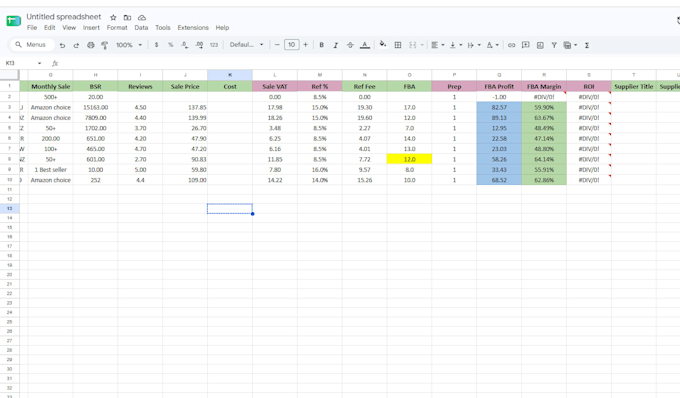Viewport: 680px width, 398px height.
Task: Select the '1 Best seller' cell
Action: click(x=50, y=170)
